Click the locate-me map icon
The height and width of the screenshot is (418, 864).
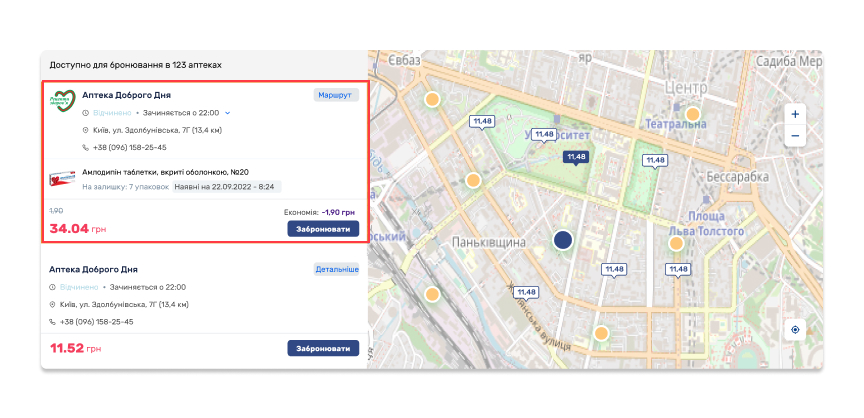coord(794,330)
